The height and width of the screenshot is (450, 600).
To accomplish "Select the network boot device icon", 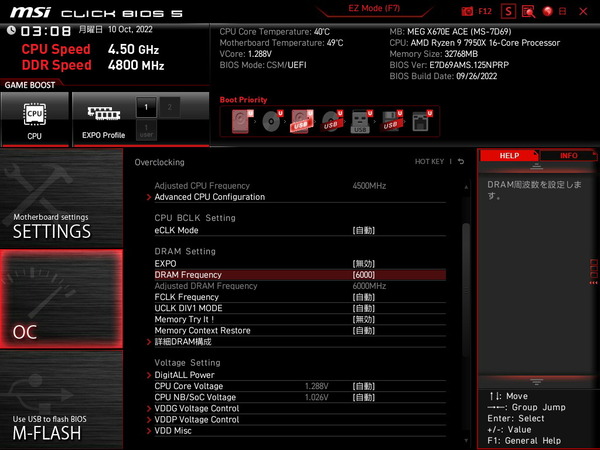I will pos(422,121).
